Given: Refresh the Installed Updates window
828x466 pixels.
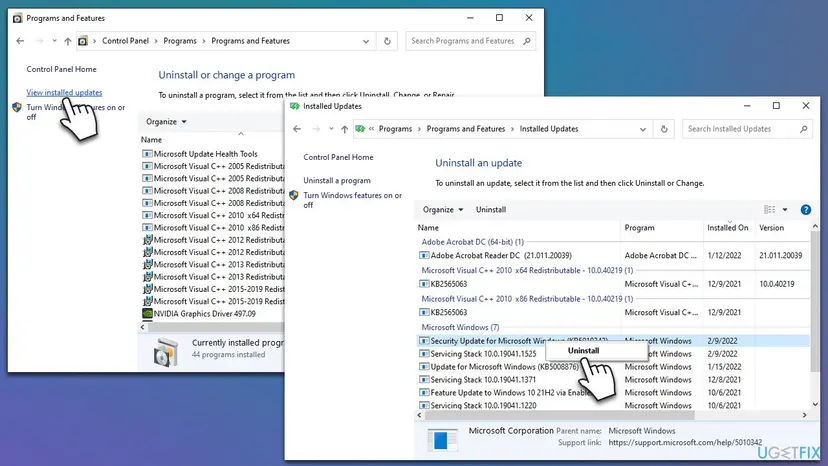Looking at the screenshot, I should click(664, 129).
